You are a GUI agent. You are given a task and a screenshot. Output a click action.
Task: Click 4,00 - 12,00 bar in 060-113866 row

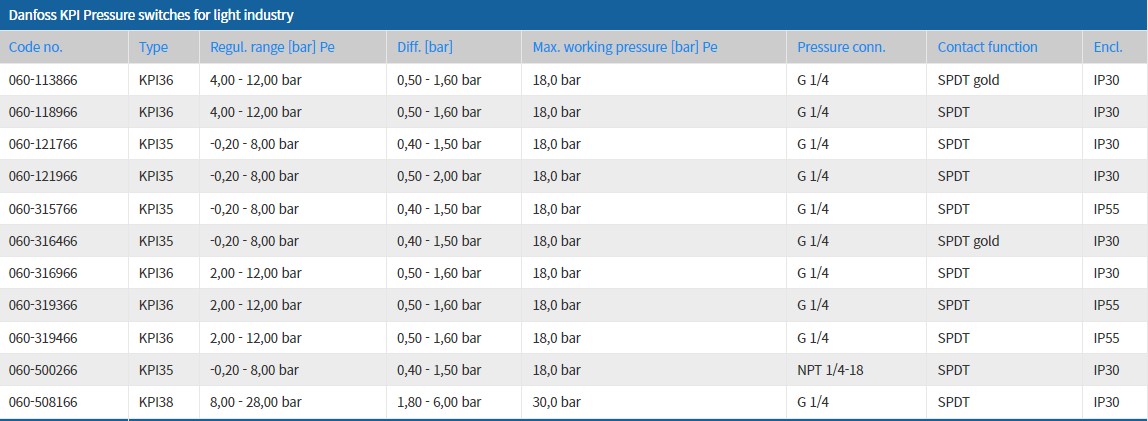tap(256, 80)
